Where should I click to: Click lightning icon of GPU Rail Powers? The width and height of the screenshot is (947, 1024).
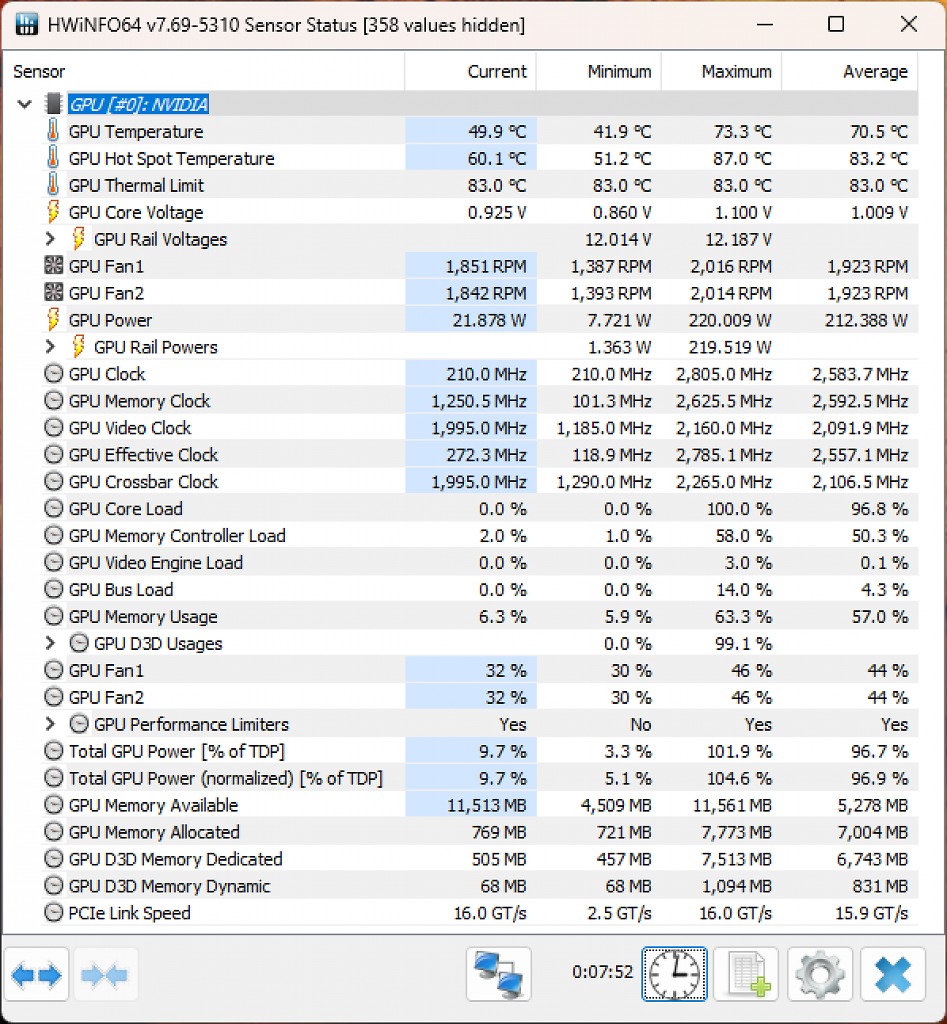point(78,346)
